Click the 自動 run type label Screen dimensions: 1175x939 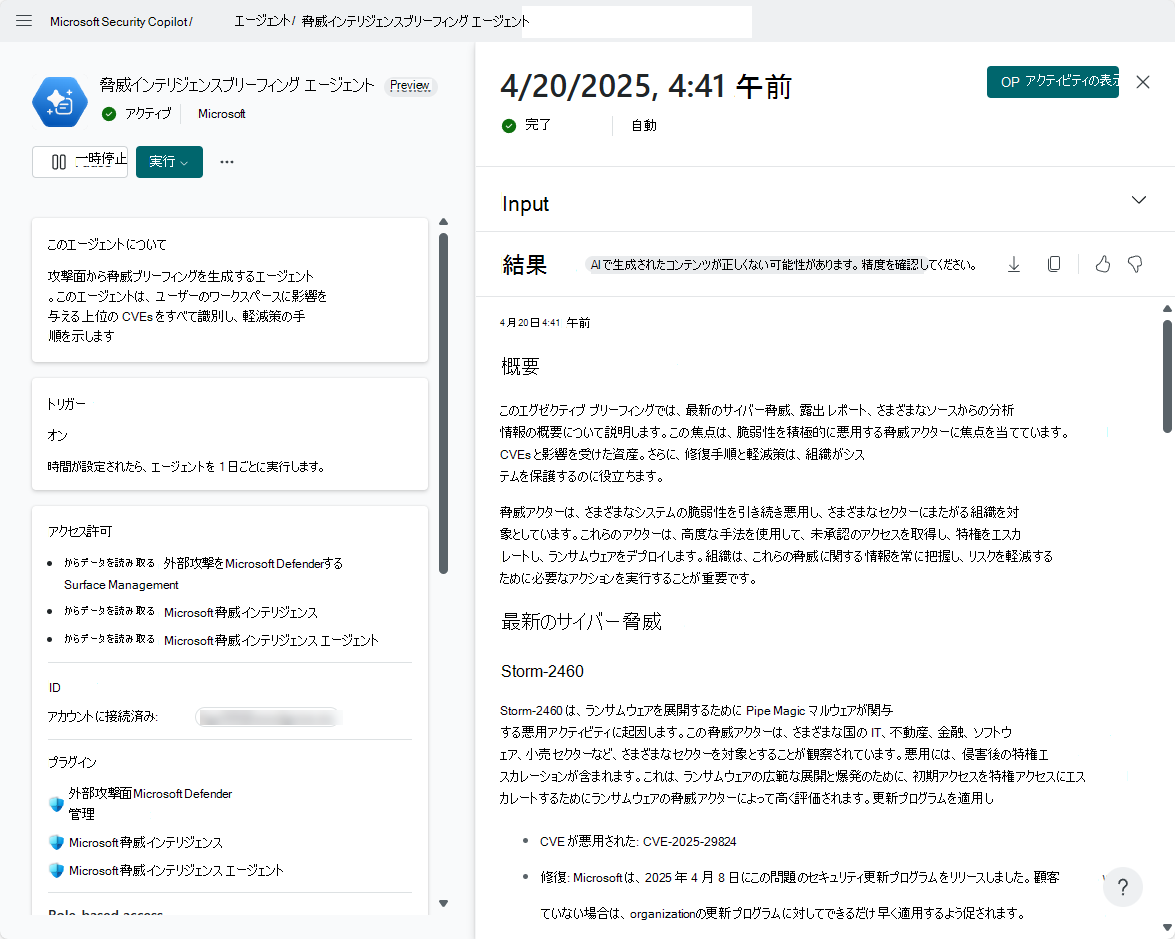click(x=644, y=126)
